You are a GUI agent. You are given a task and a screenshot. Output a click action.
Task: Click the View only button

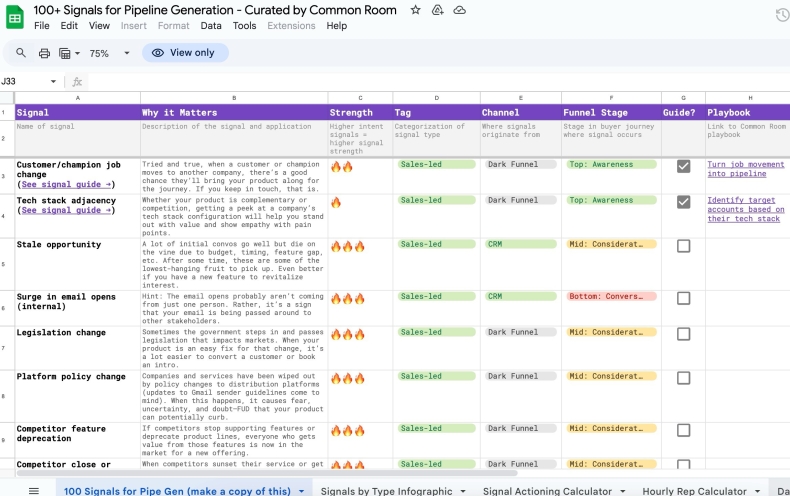click(x=185, y=53)
